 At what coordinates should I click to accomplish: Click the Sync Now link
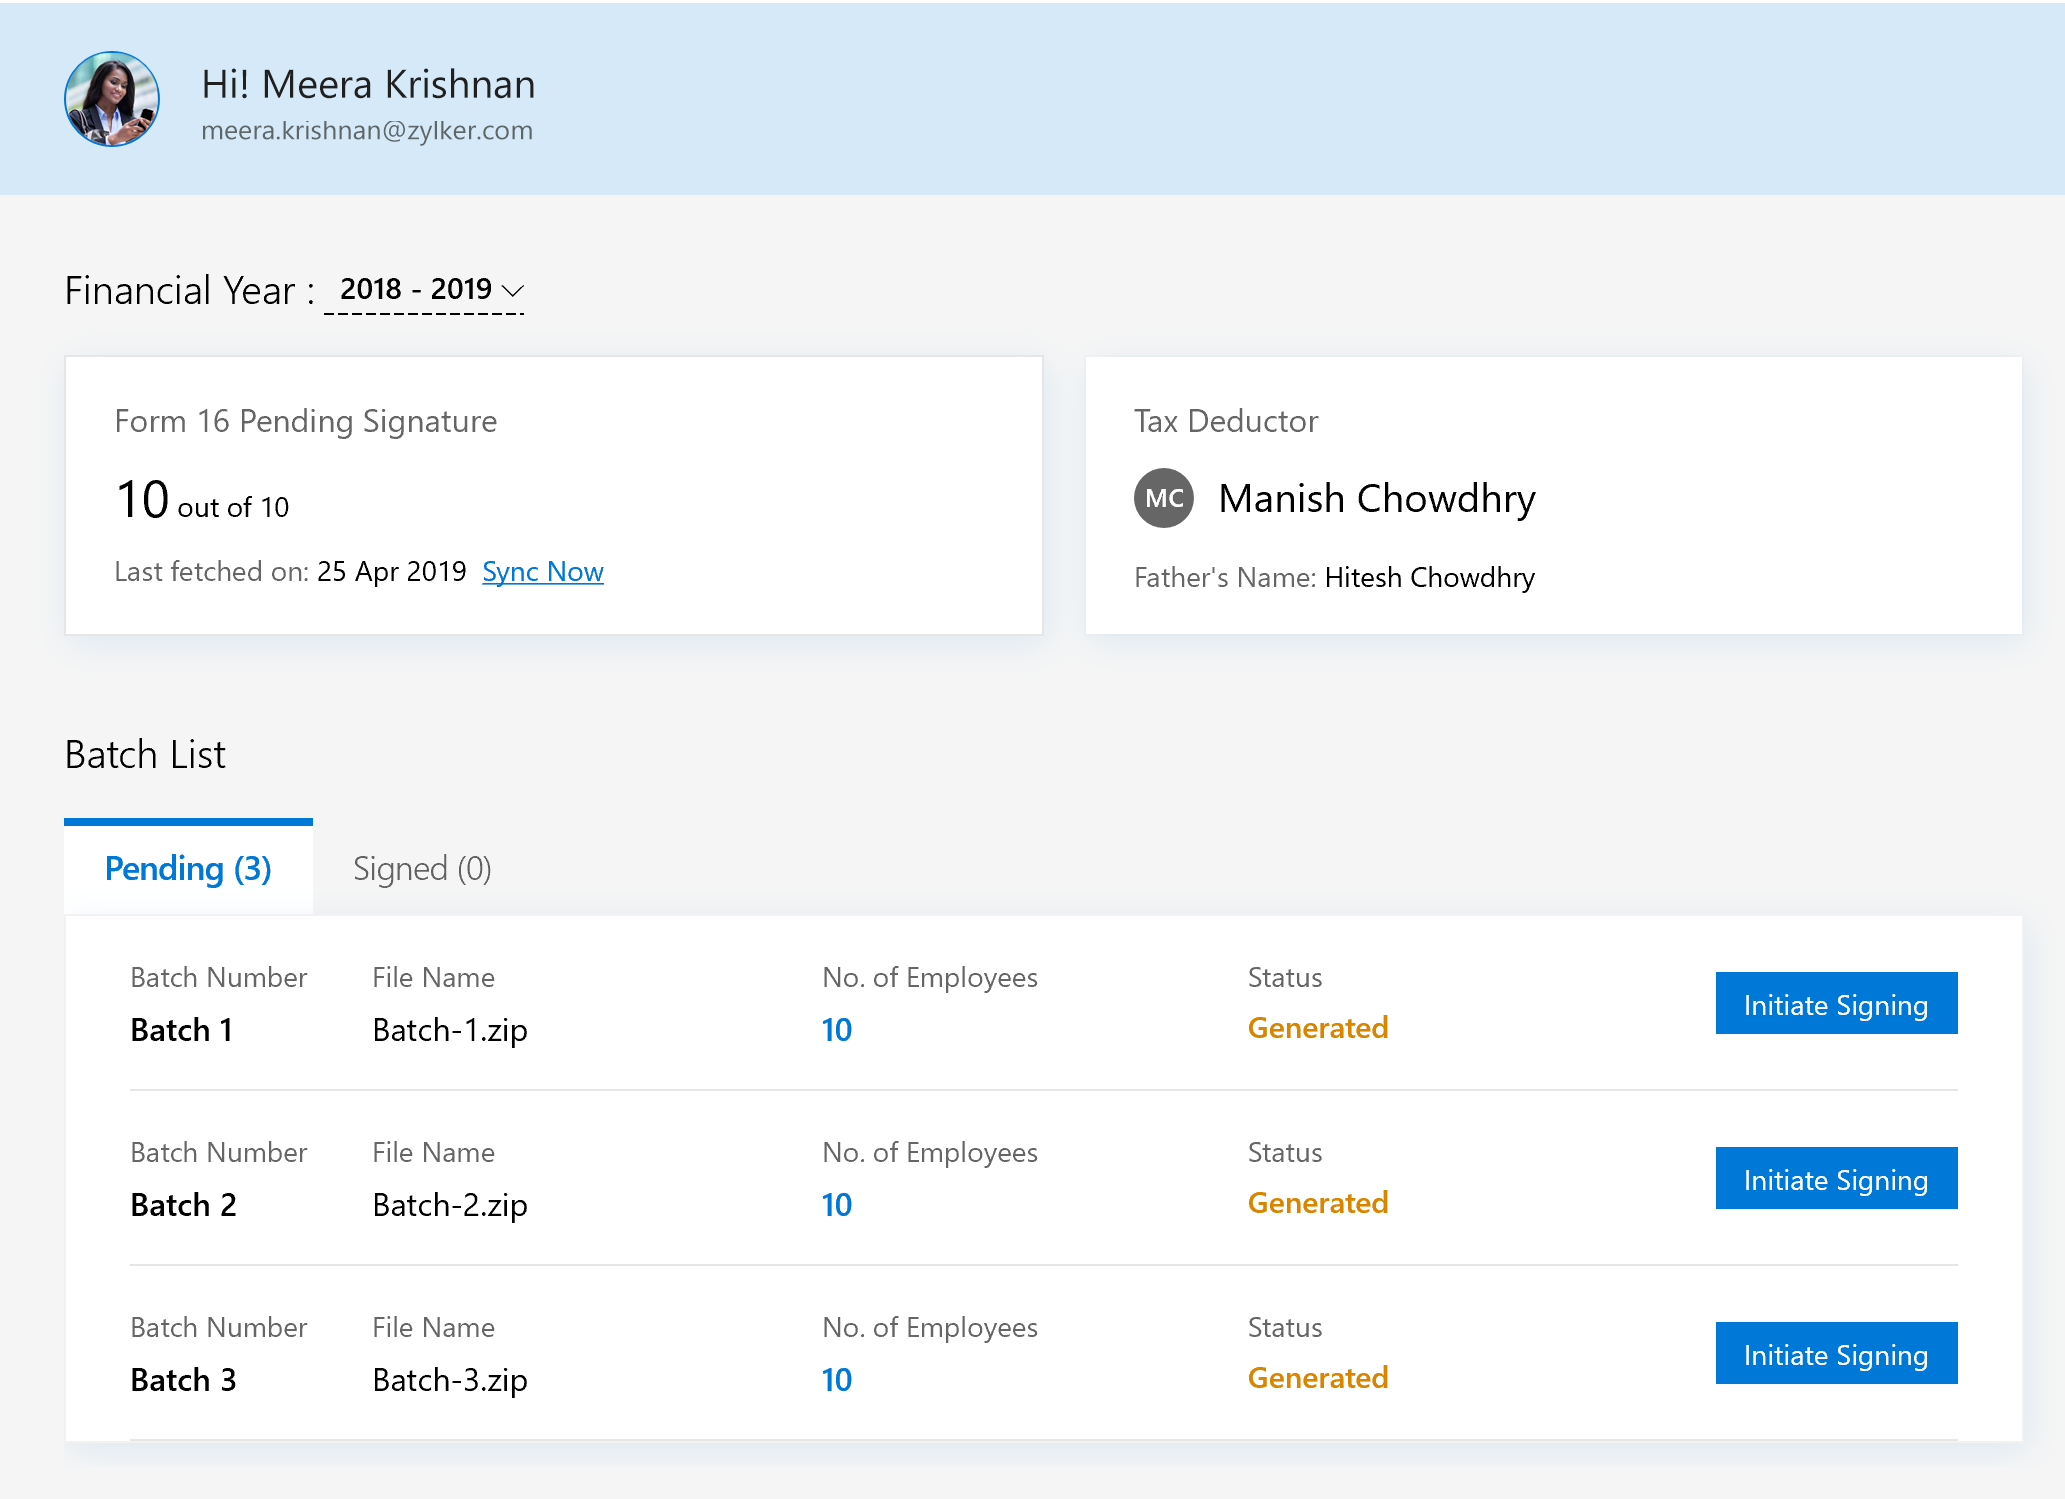[x=542, y=572]
